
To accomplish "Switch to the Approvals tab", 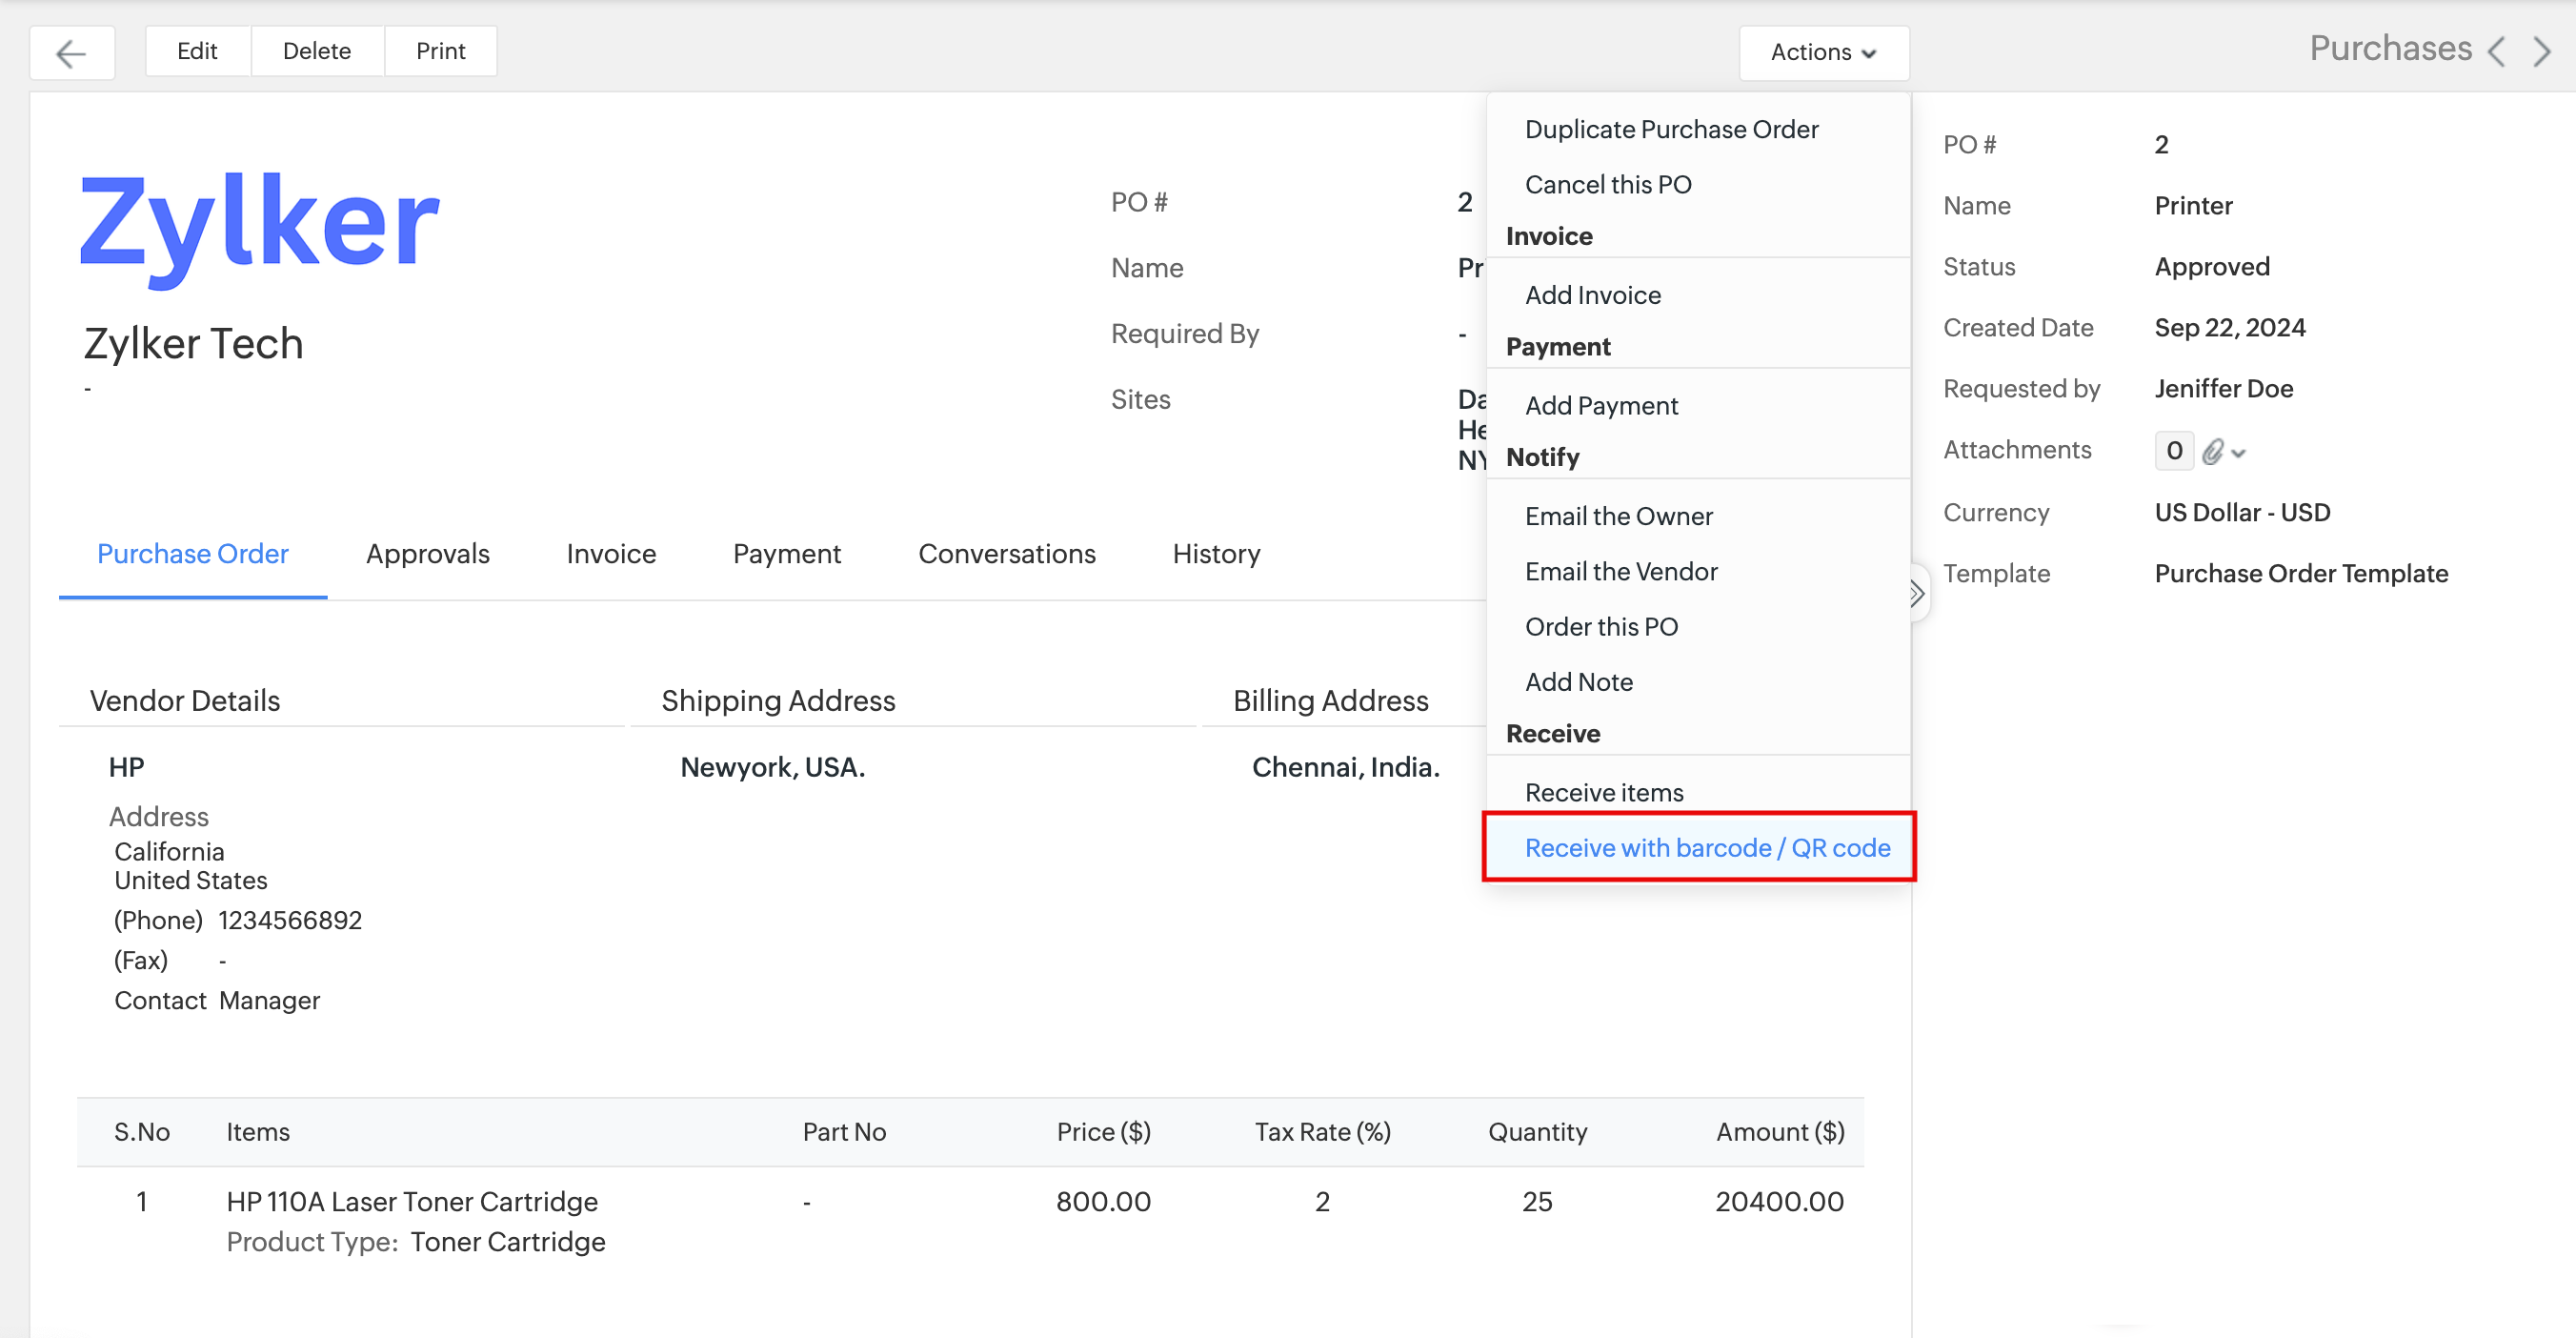I will coord(427,554).
